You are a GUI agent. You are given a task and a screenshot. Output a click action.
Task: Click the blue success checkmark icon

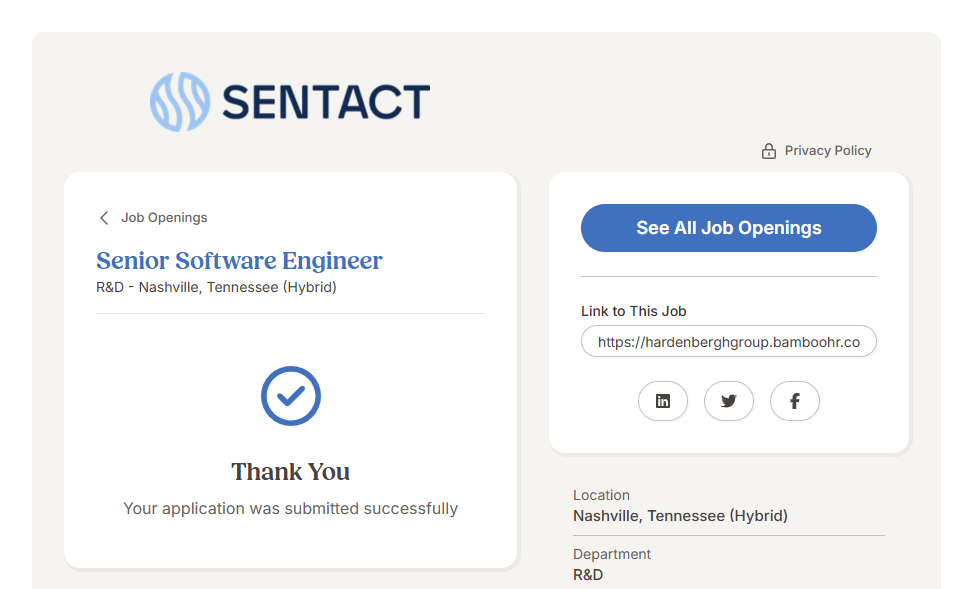(290, 396)
